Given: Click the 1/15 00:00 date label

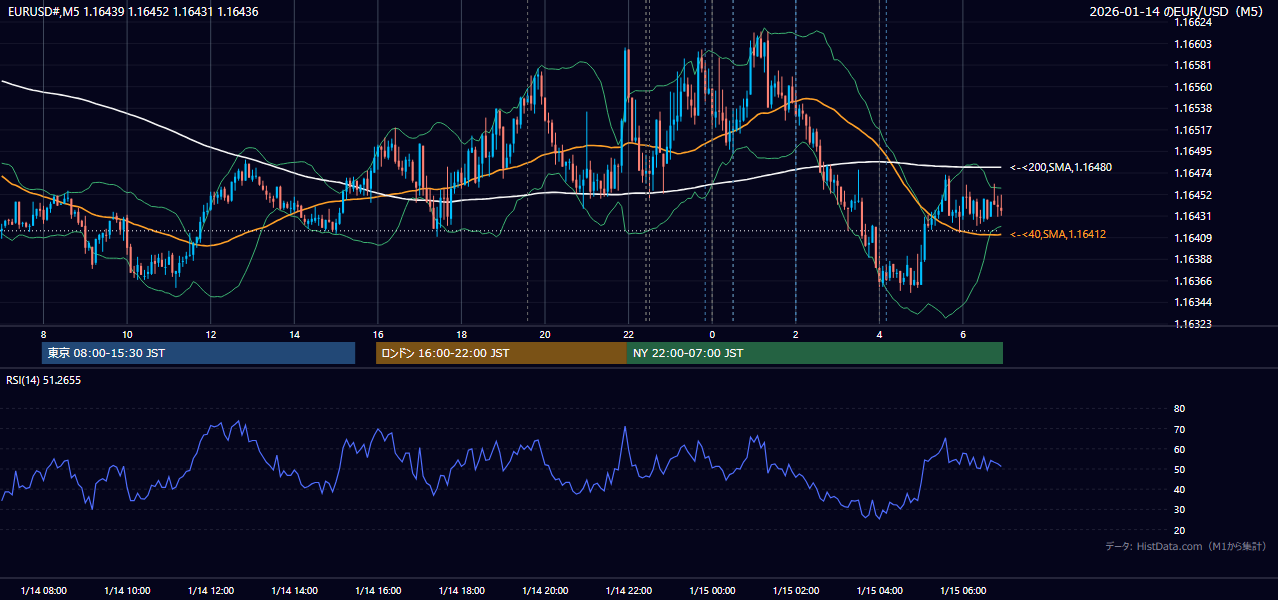Looking at the screenshot, I should [712, 591].
